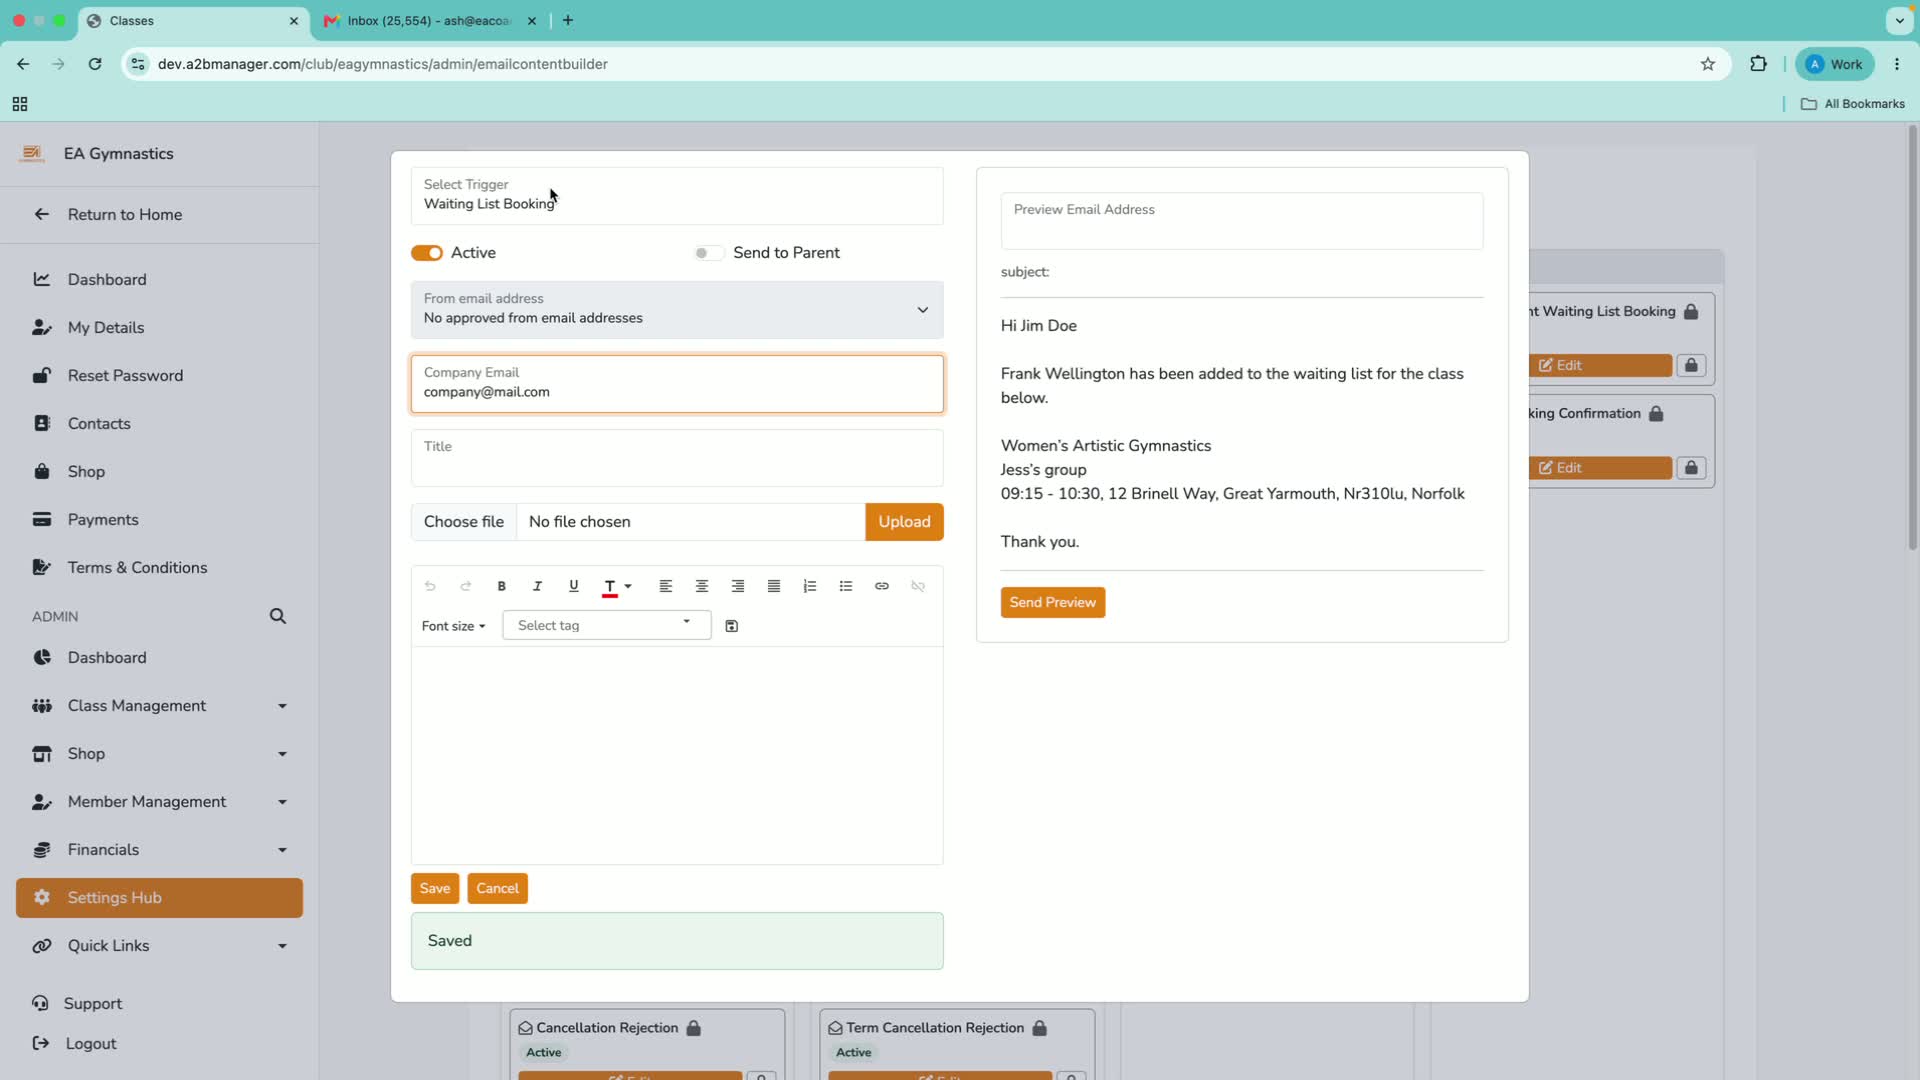Viewport: 1920px width, 1080px height.
Task: Open the Select tag dropdown
Action: click(607, 625)
